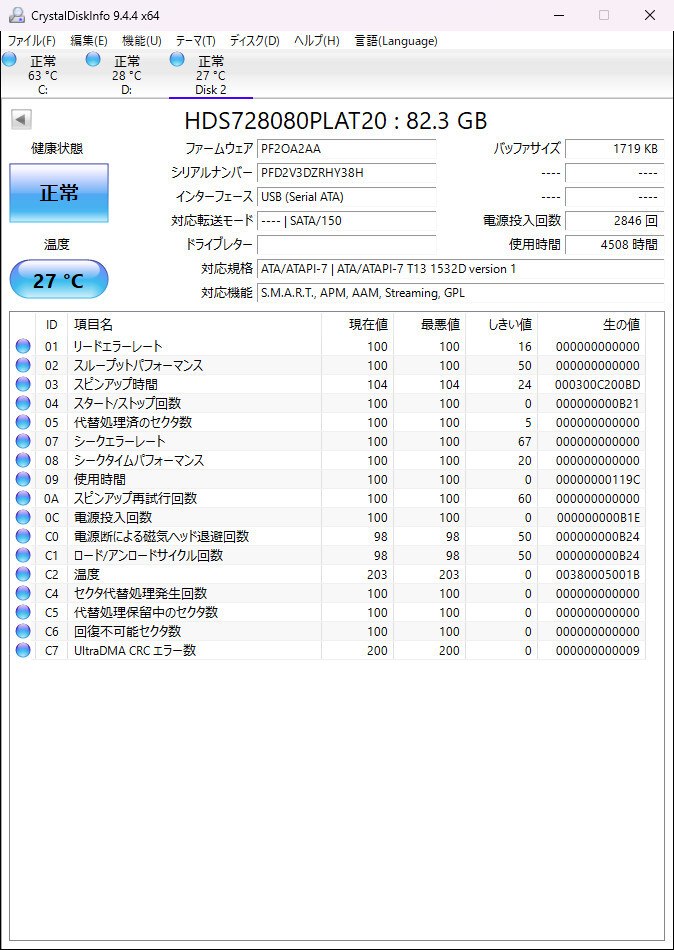674x950 pixels.
Task: Click the 正常 health status button
Action: click(x=59, y=193)
